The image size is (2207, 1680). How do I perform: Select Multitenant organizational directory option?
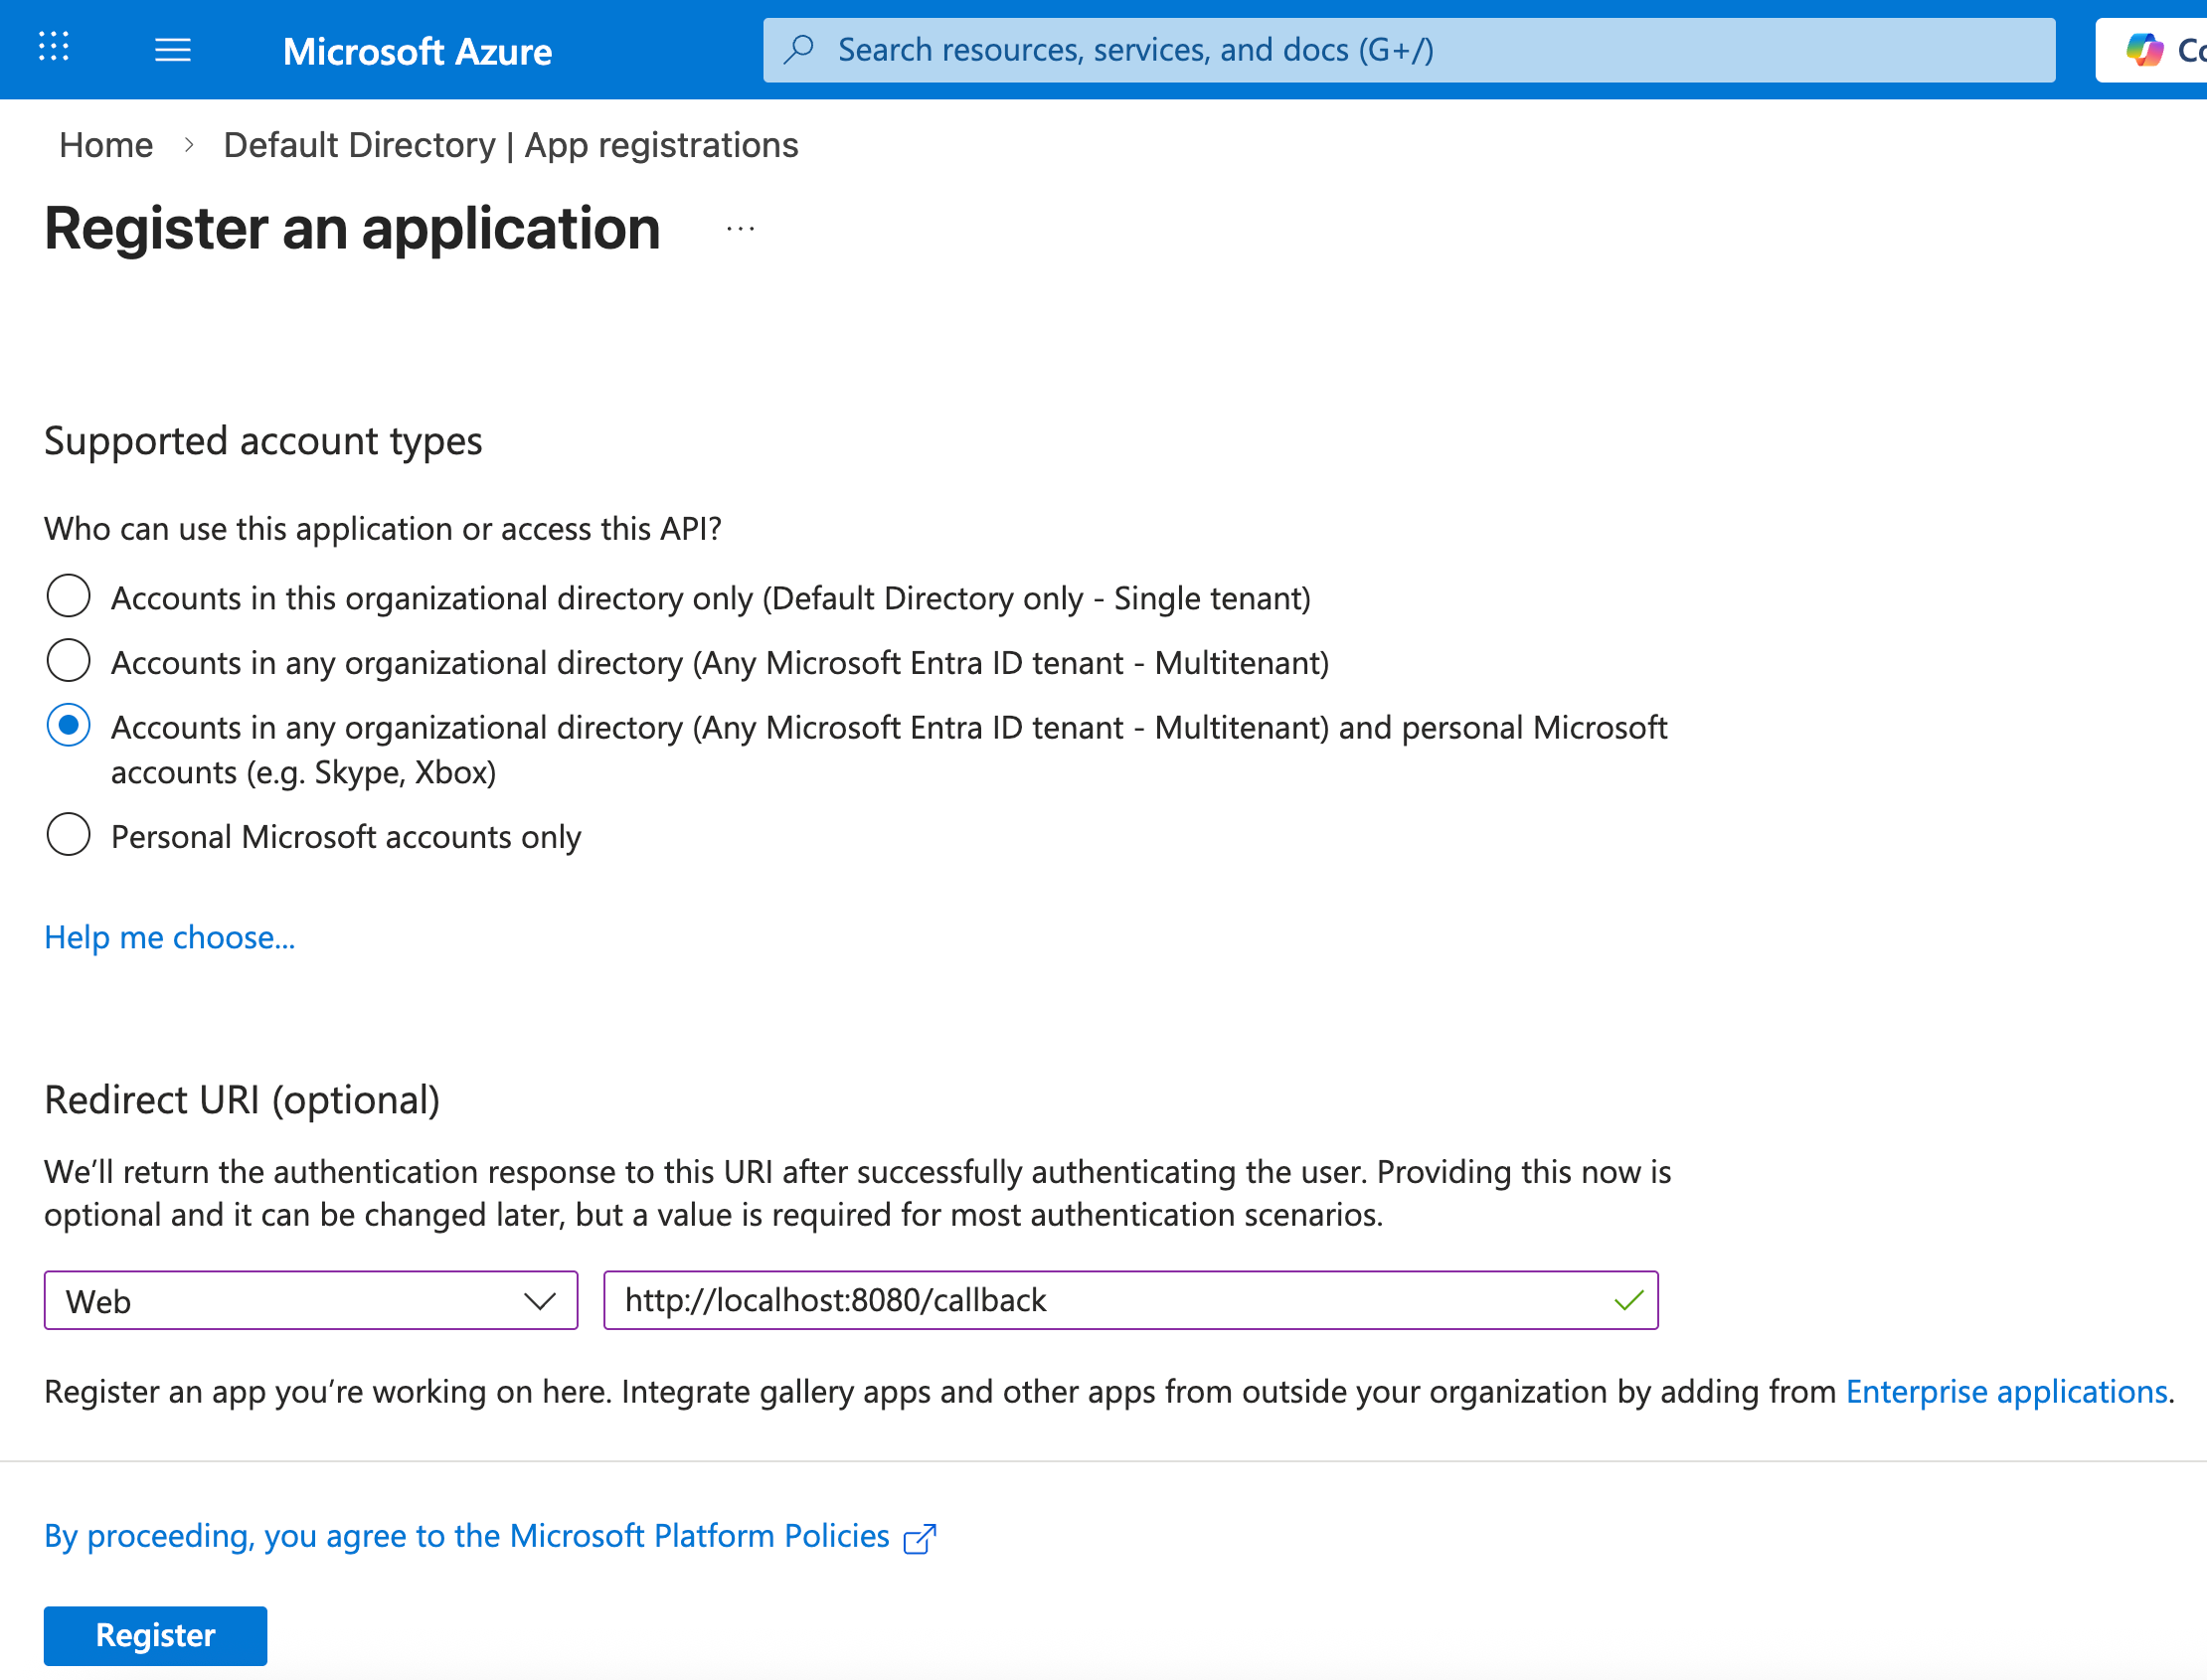[67, 660]
